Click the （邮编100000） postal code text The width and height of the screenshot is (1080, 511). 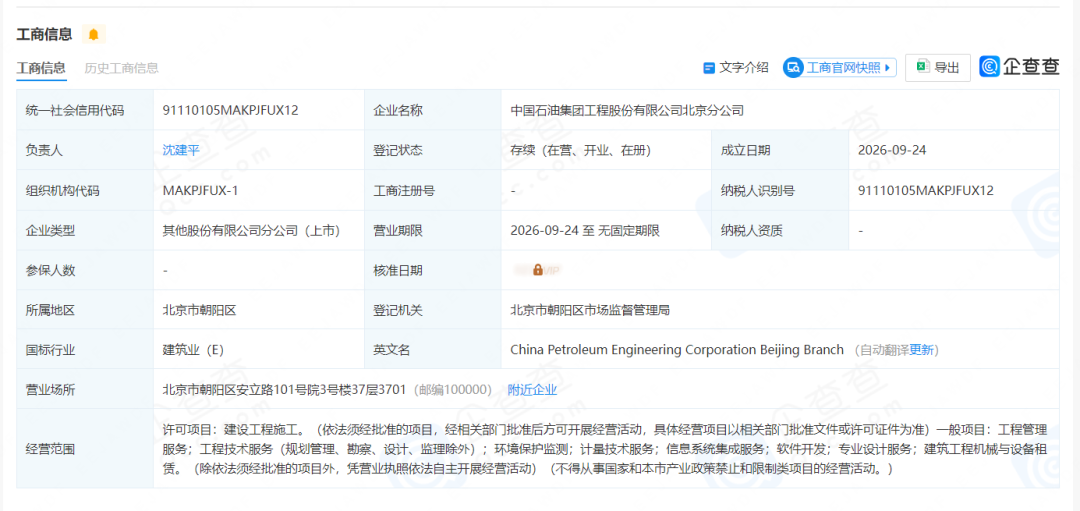(x=453, y=390)
